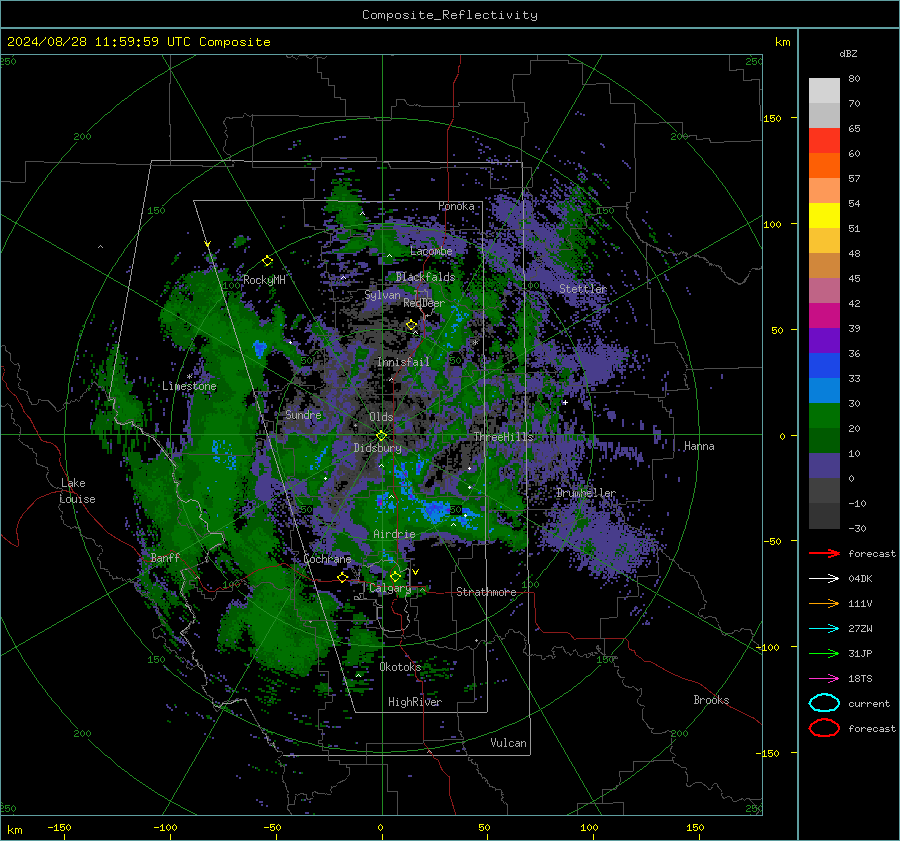Click the Limestone map label
This screenshot has width=900, height=841.
point(189,386)
